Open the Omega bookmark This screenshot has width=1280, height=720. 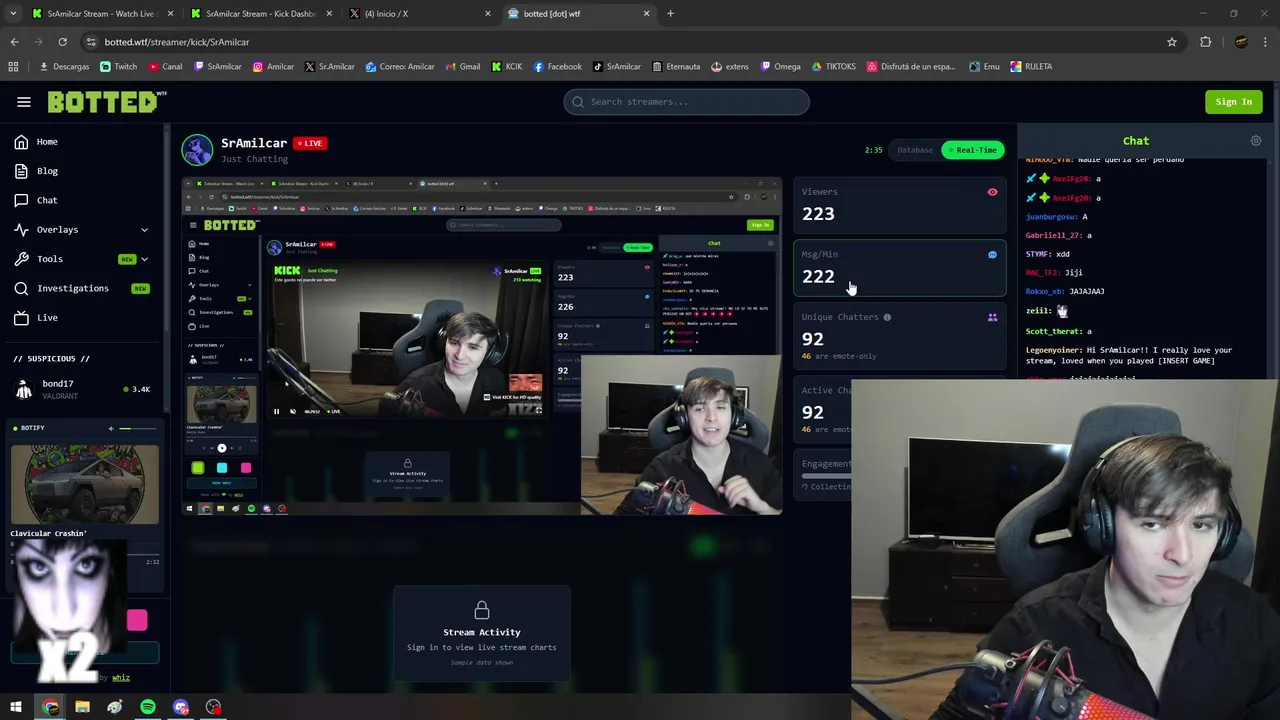point(781,67)
